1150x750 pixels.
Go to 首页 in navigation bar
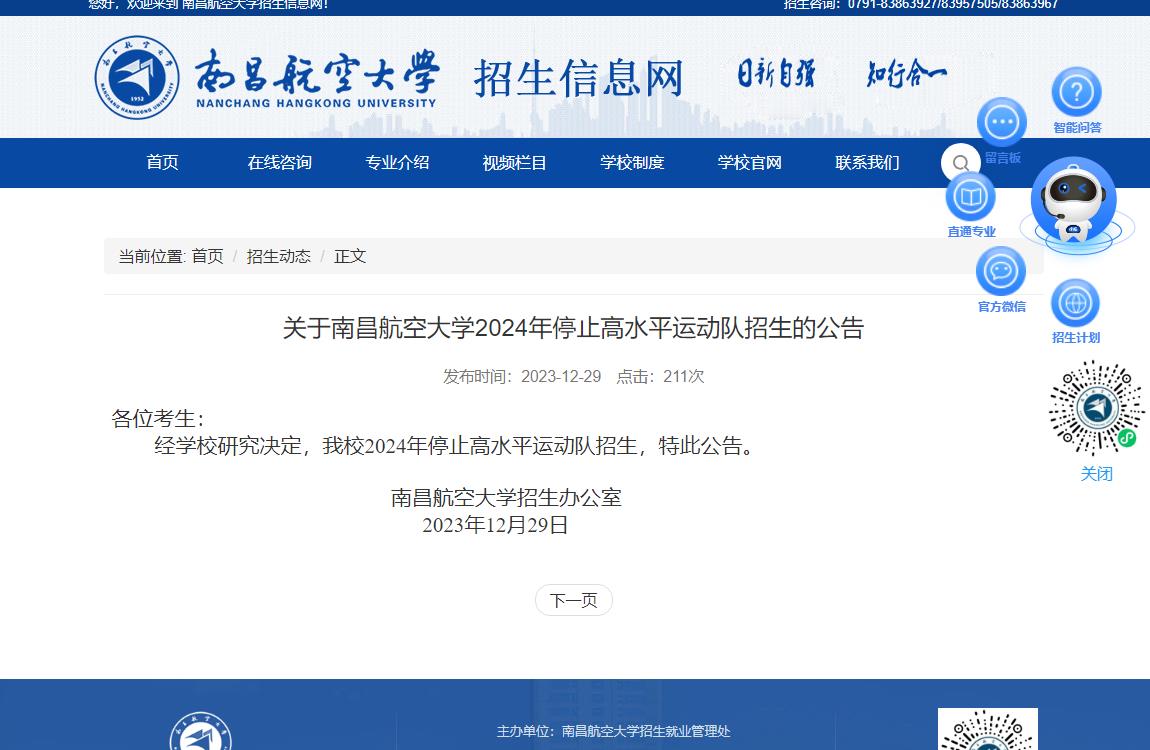point(162,162)
